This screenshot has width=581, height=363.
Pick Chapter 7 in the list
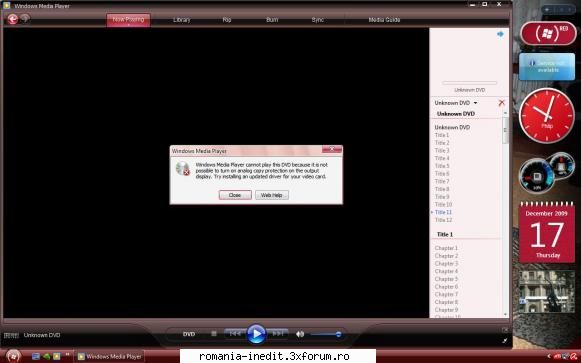[446, 294]
